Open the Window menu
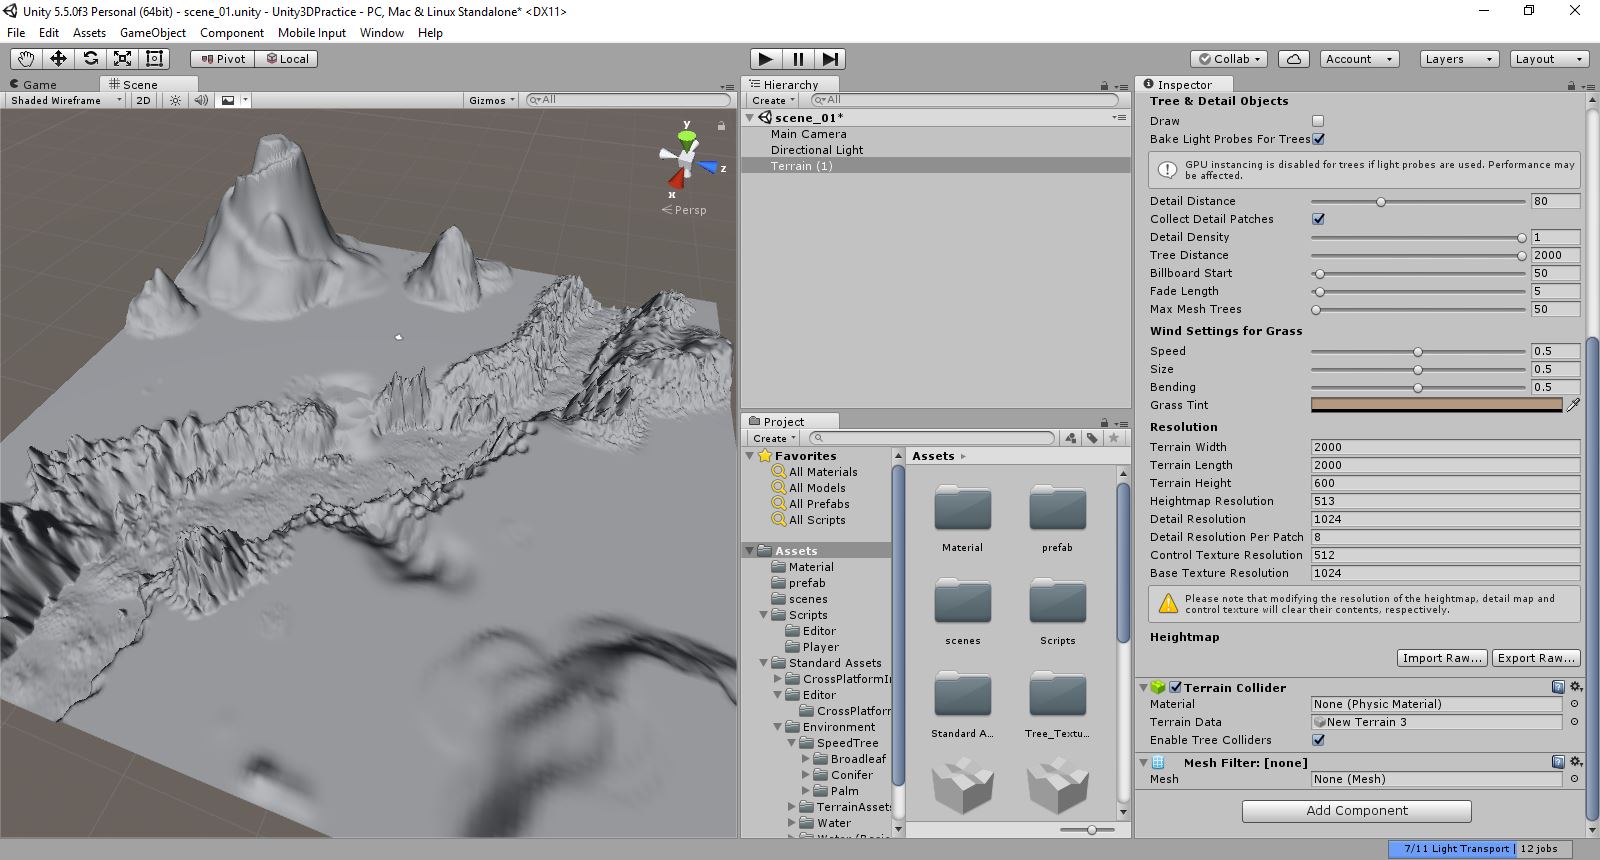Screen dimensions: 1600x860 [382, 33]
